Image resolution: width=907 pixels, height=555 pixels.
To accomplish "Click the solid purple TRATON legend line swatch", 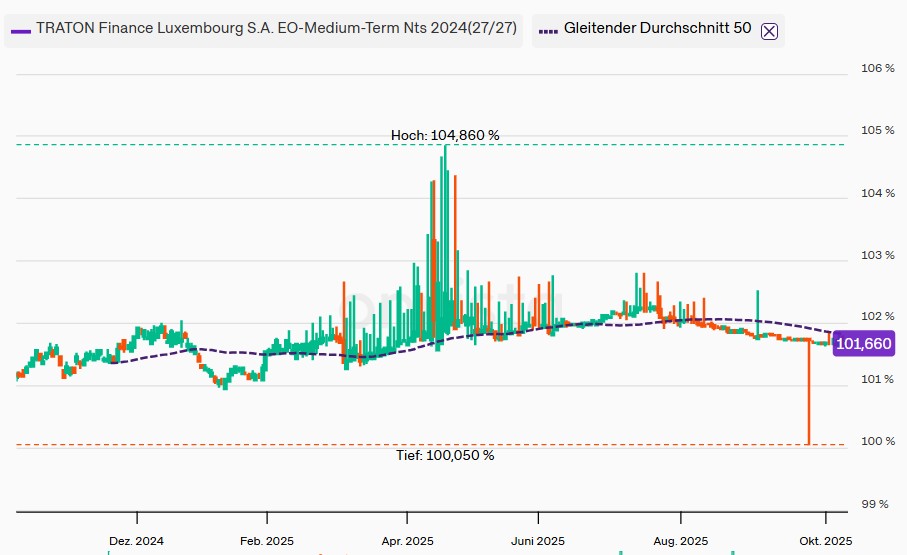I will 20,30.
